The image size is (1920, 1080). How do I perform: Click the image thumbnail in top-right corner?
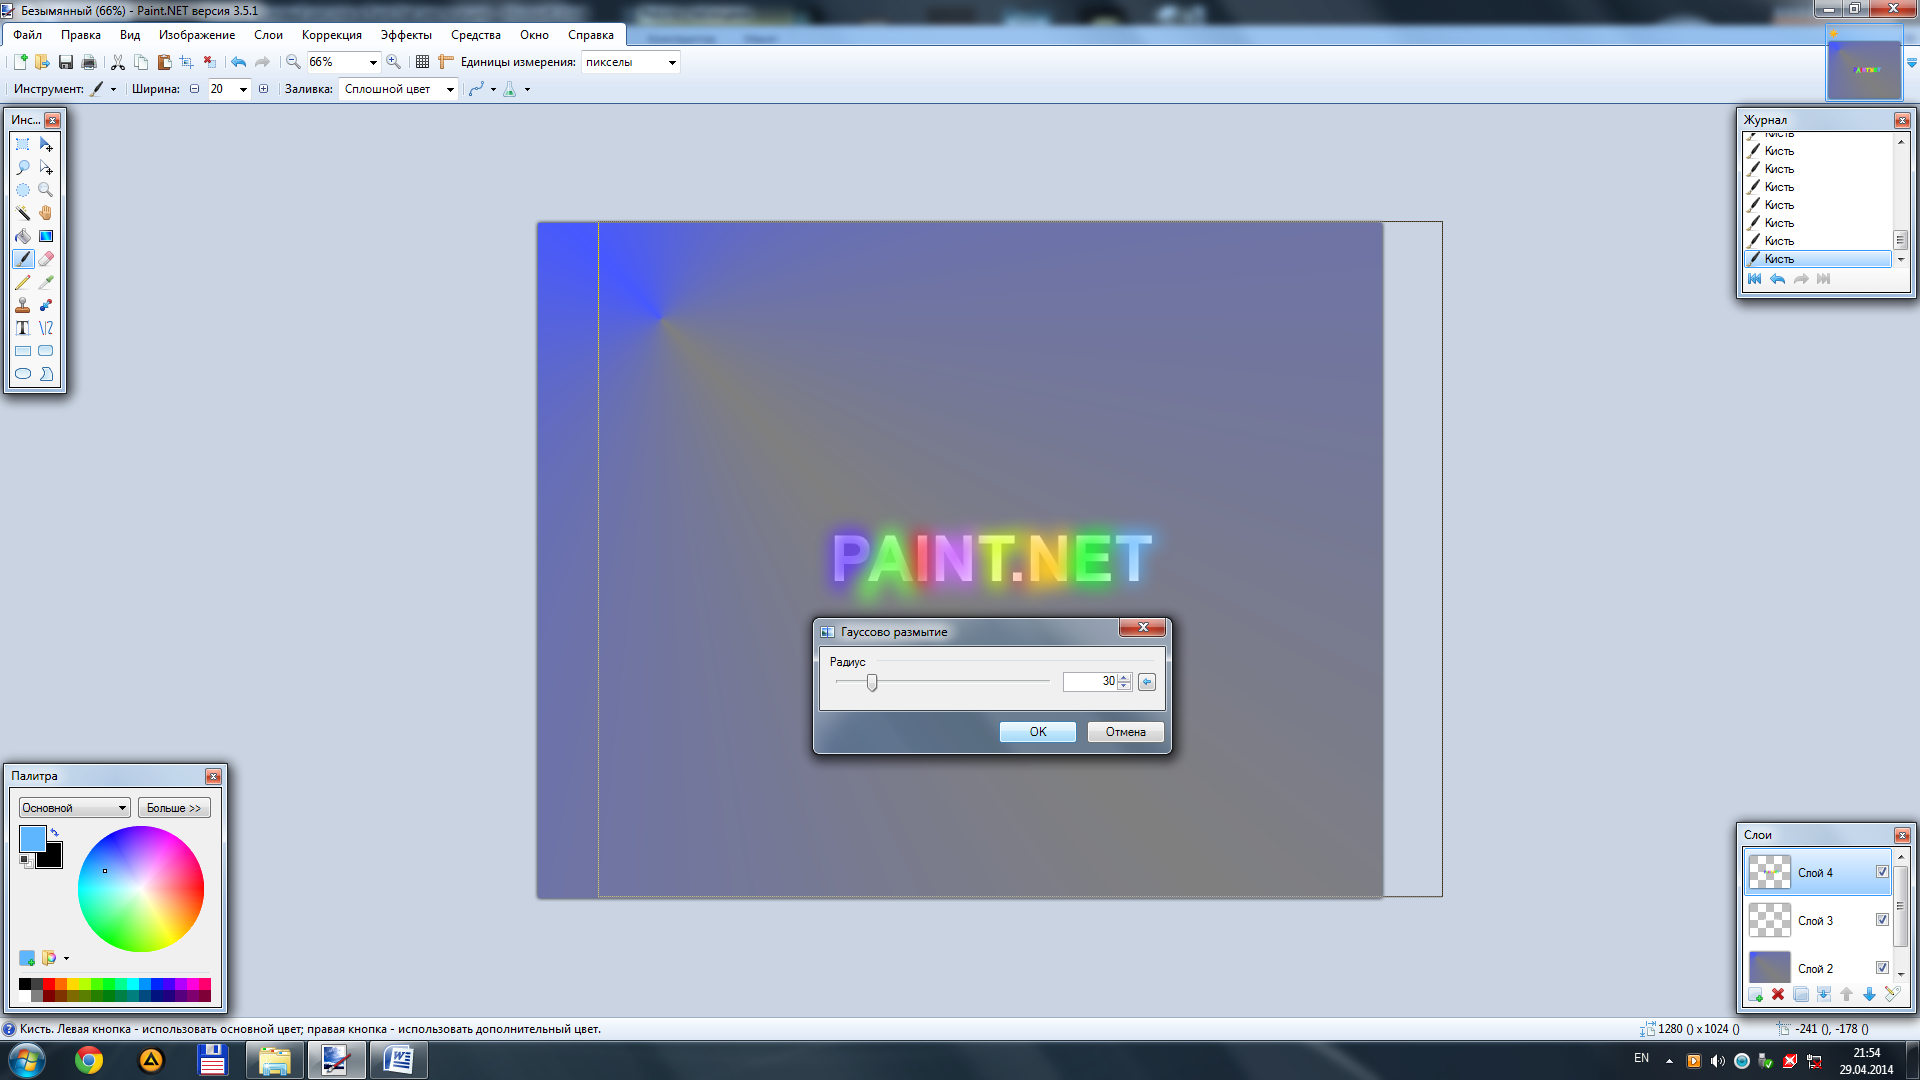[1864, 70]
